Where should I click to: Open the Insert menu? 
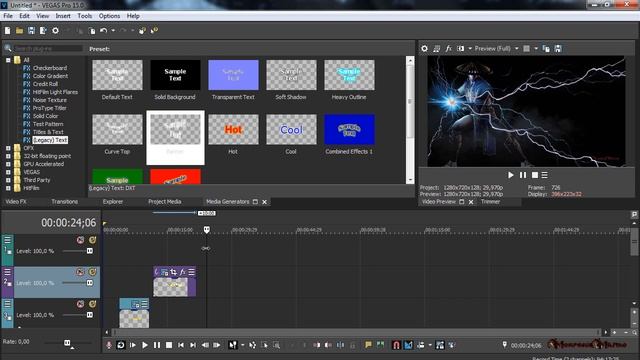(x=63, y=16)
